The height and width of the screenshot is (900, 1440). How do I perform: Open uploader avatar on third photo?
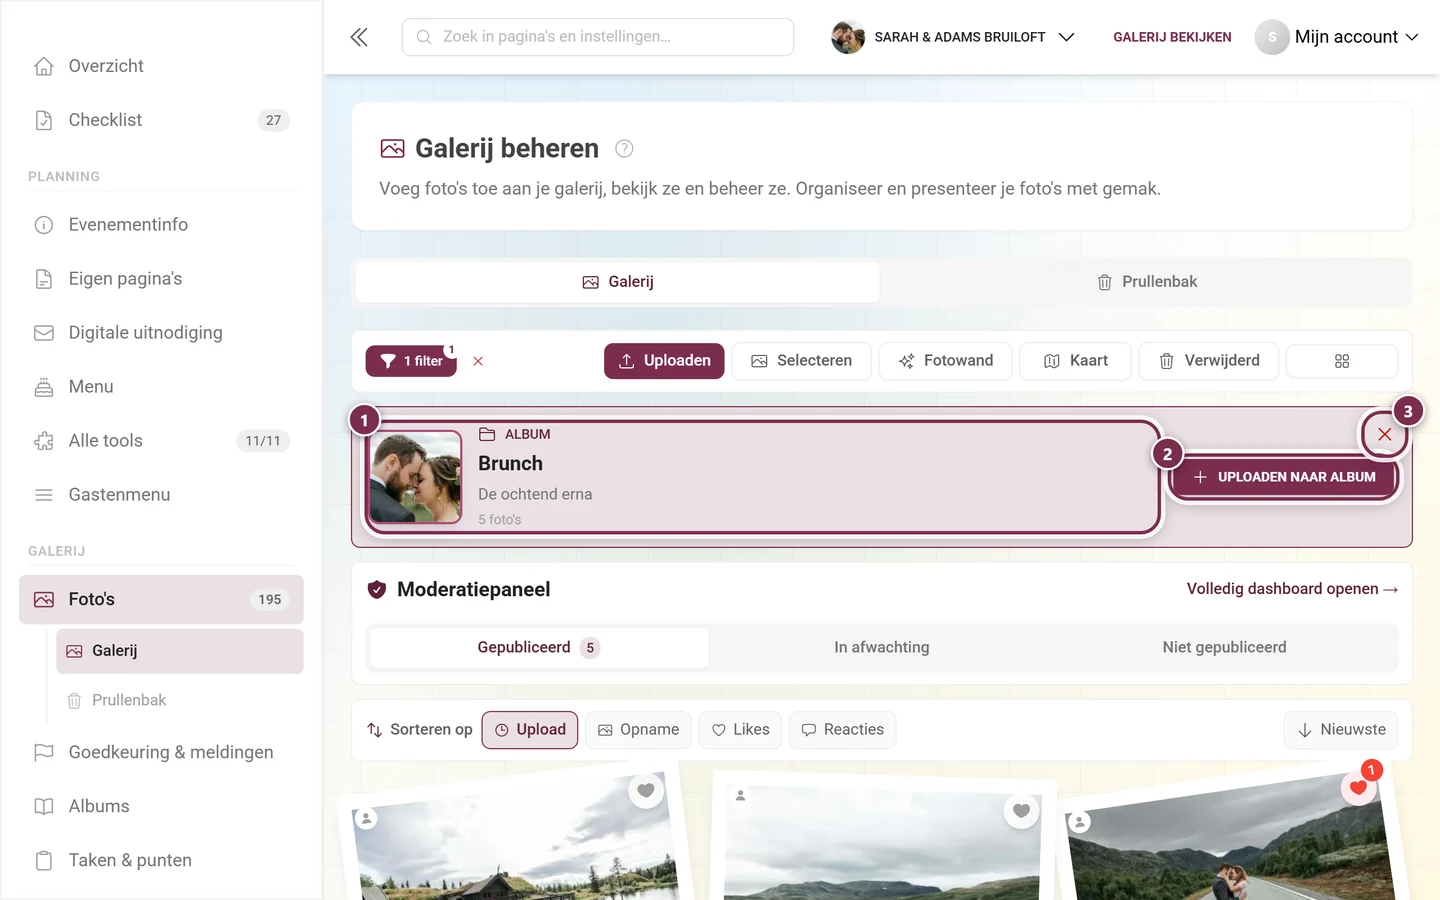click(1079, 822)
